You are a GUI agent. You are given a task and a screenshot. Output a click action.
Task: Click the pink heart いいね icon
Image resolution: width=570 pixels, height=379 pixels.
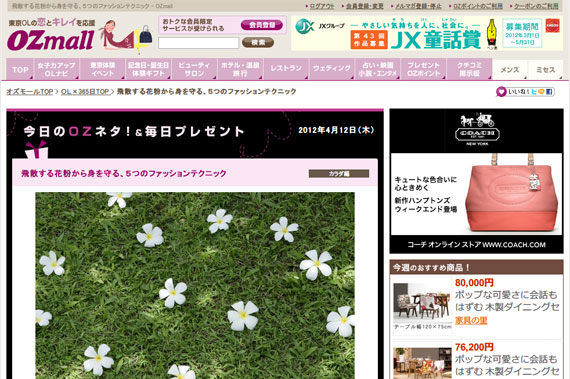coord(501,92)
